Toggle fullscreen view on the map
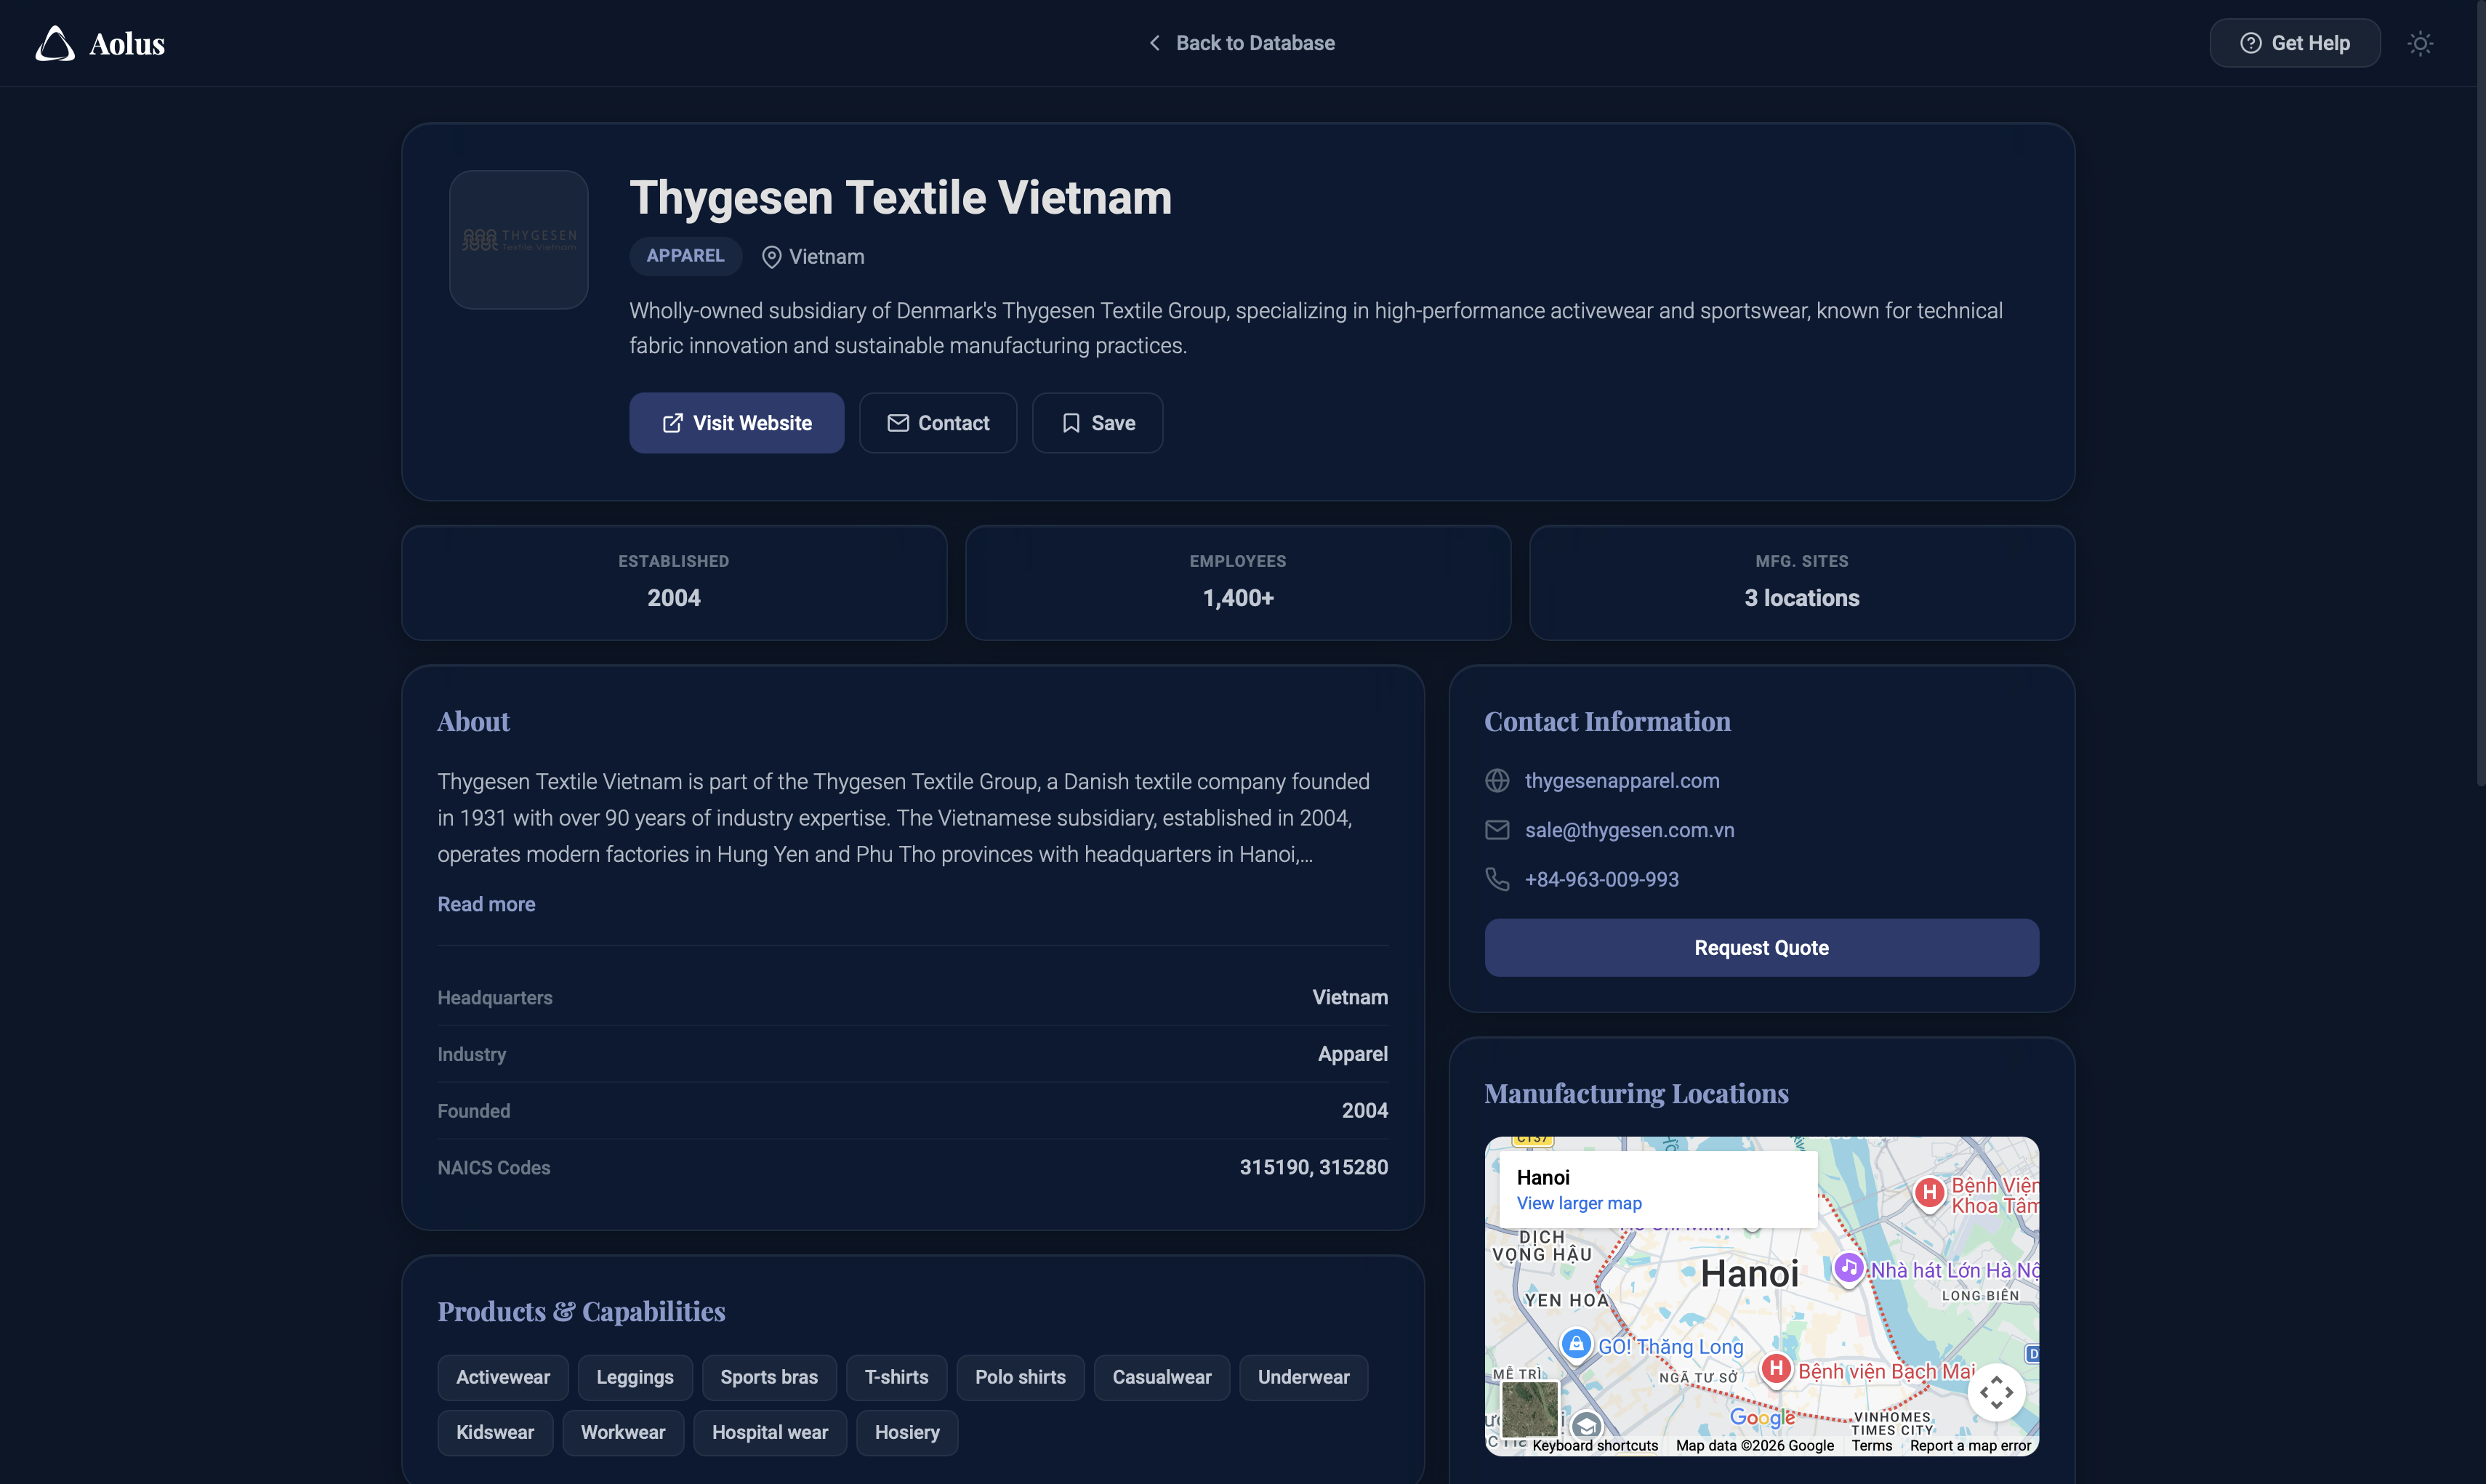2486x1484 pixels. (1995, 1392)
